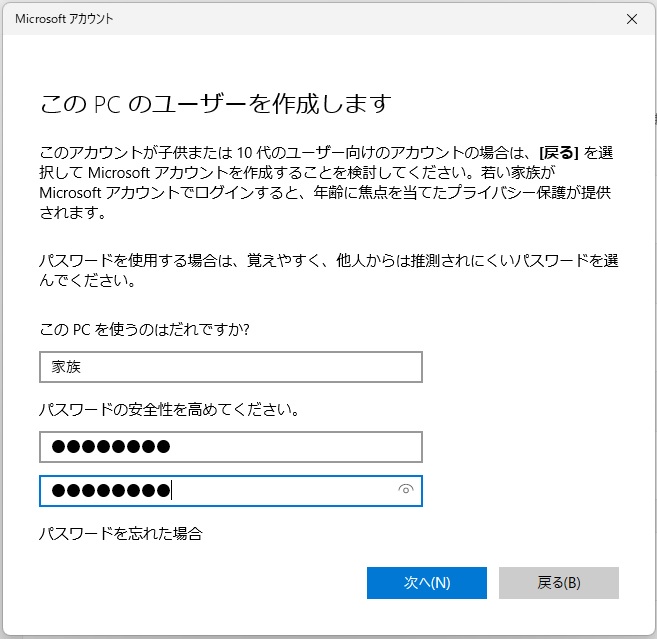Click the Microsoft アカウント window title
Image resolution: width=657 pixels, height=639 pixels.
(x=64, y=19)
